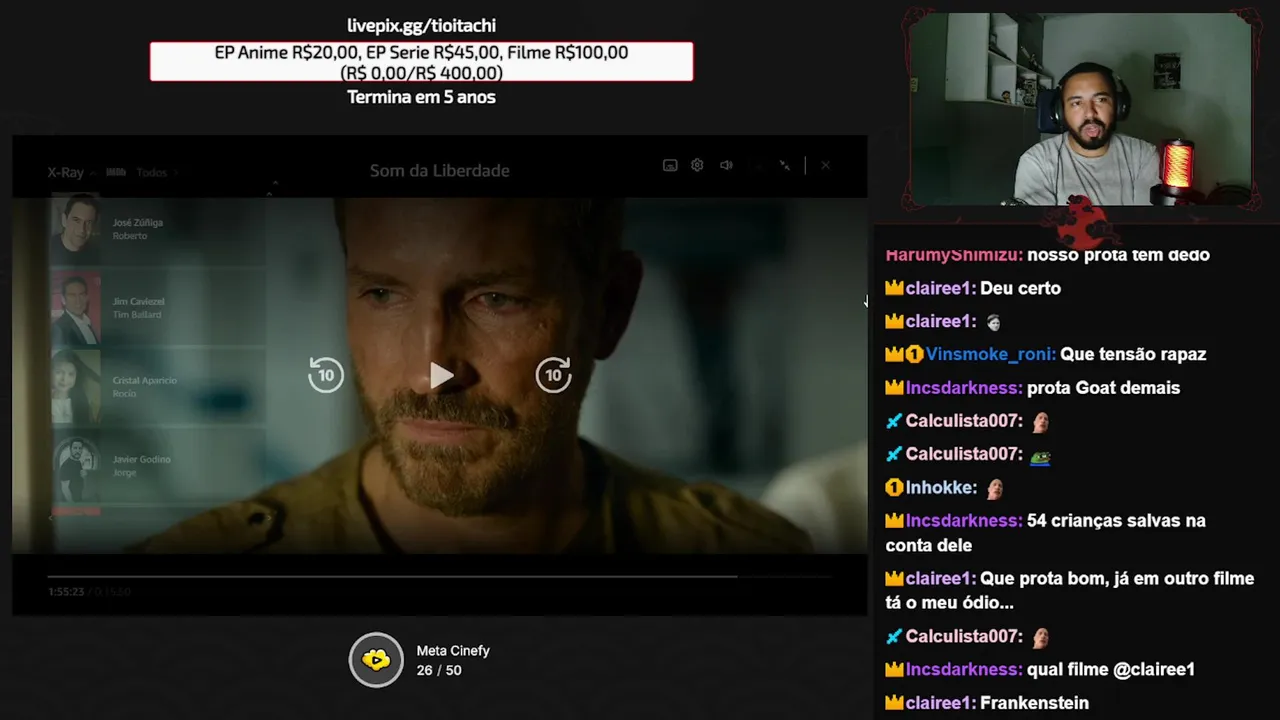This screenshot has width=1280, height=720.
Task: Open the subtitles and audio menu icon
Action: coord(670,165)
